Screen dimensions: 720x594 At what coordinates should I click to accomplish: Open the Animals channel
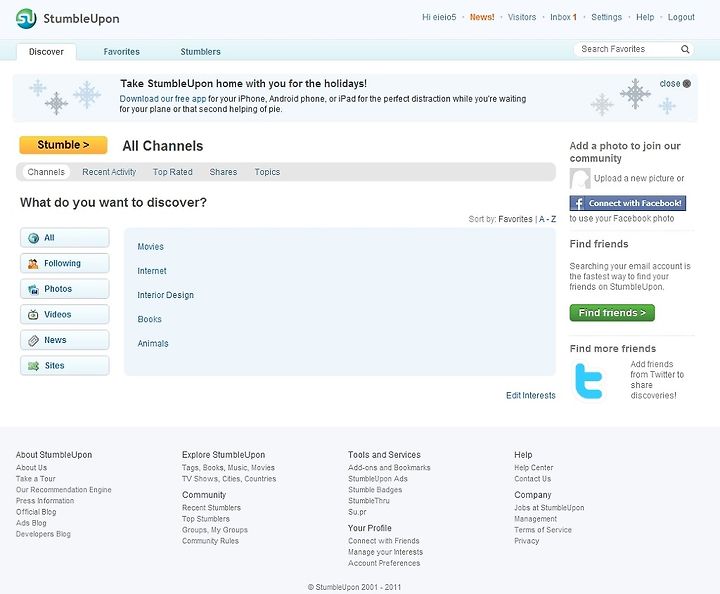153,343
